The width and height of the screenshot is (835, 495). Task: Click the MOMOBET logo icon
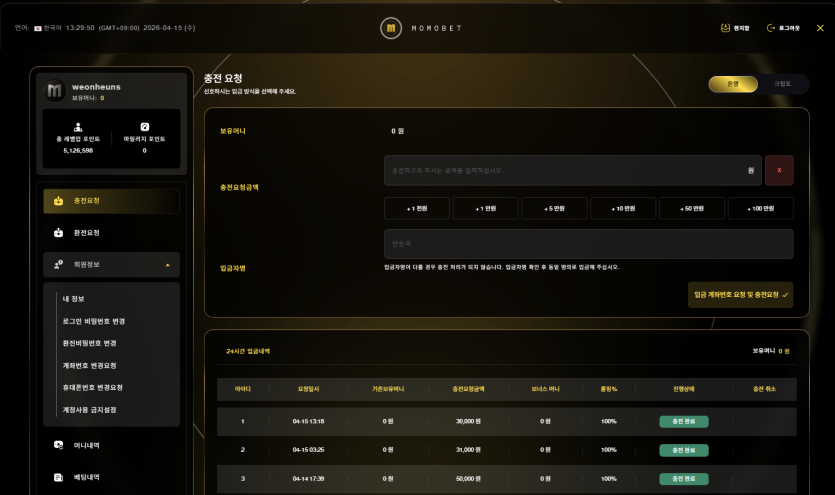point(391,28)
